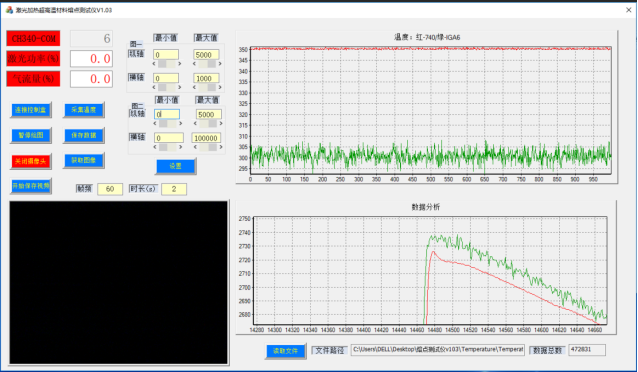638x372 pixels.
Task: Focus the duration field showing 2
Action: tap(174, 189)
